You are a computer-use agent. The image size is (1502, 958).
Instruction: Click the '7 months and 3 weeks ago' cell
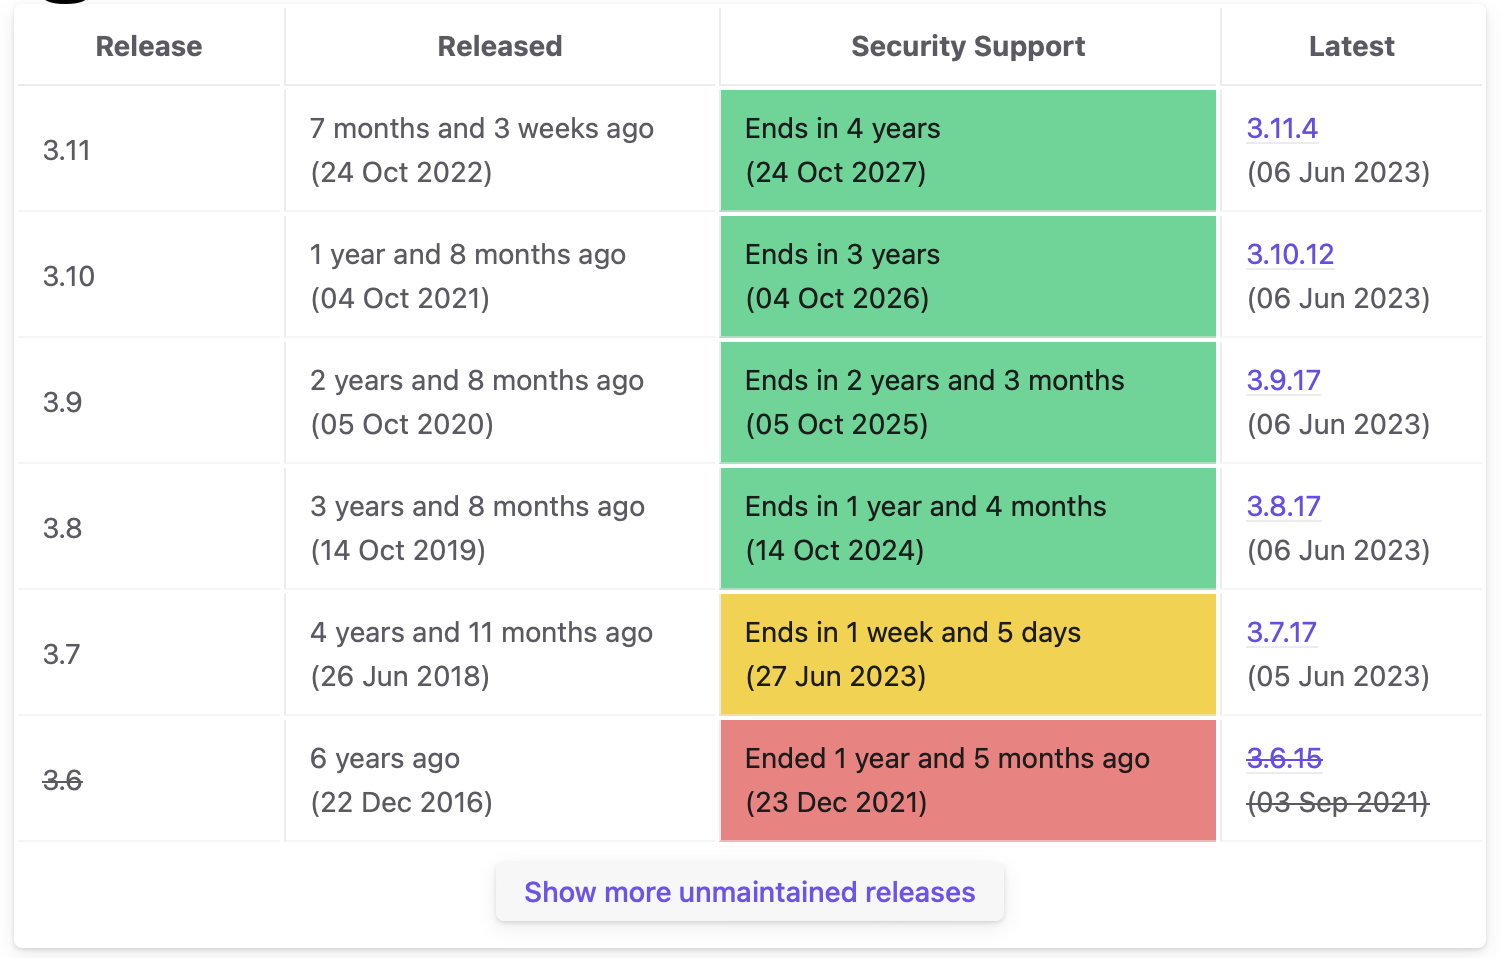click(x=481, y=150)
